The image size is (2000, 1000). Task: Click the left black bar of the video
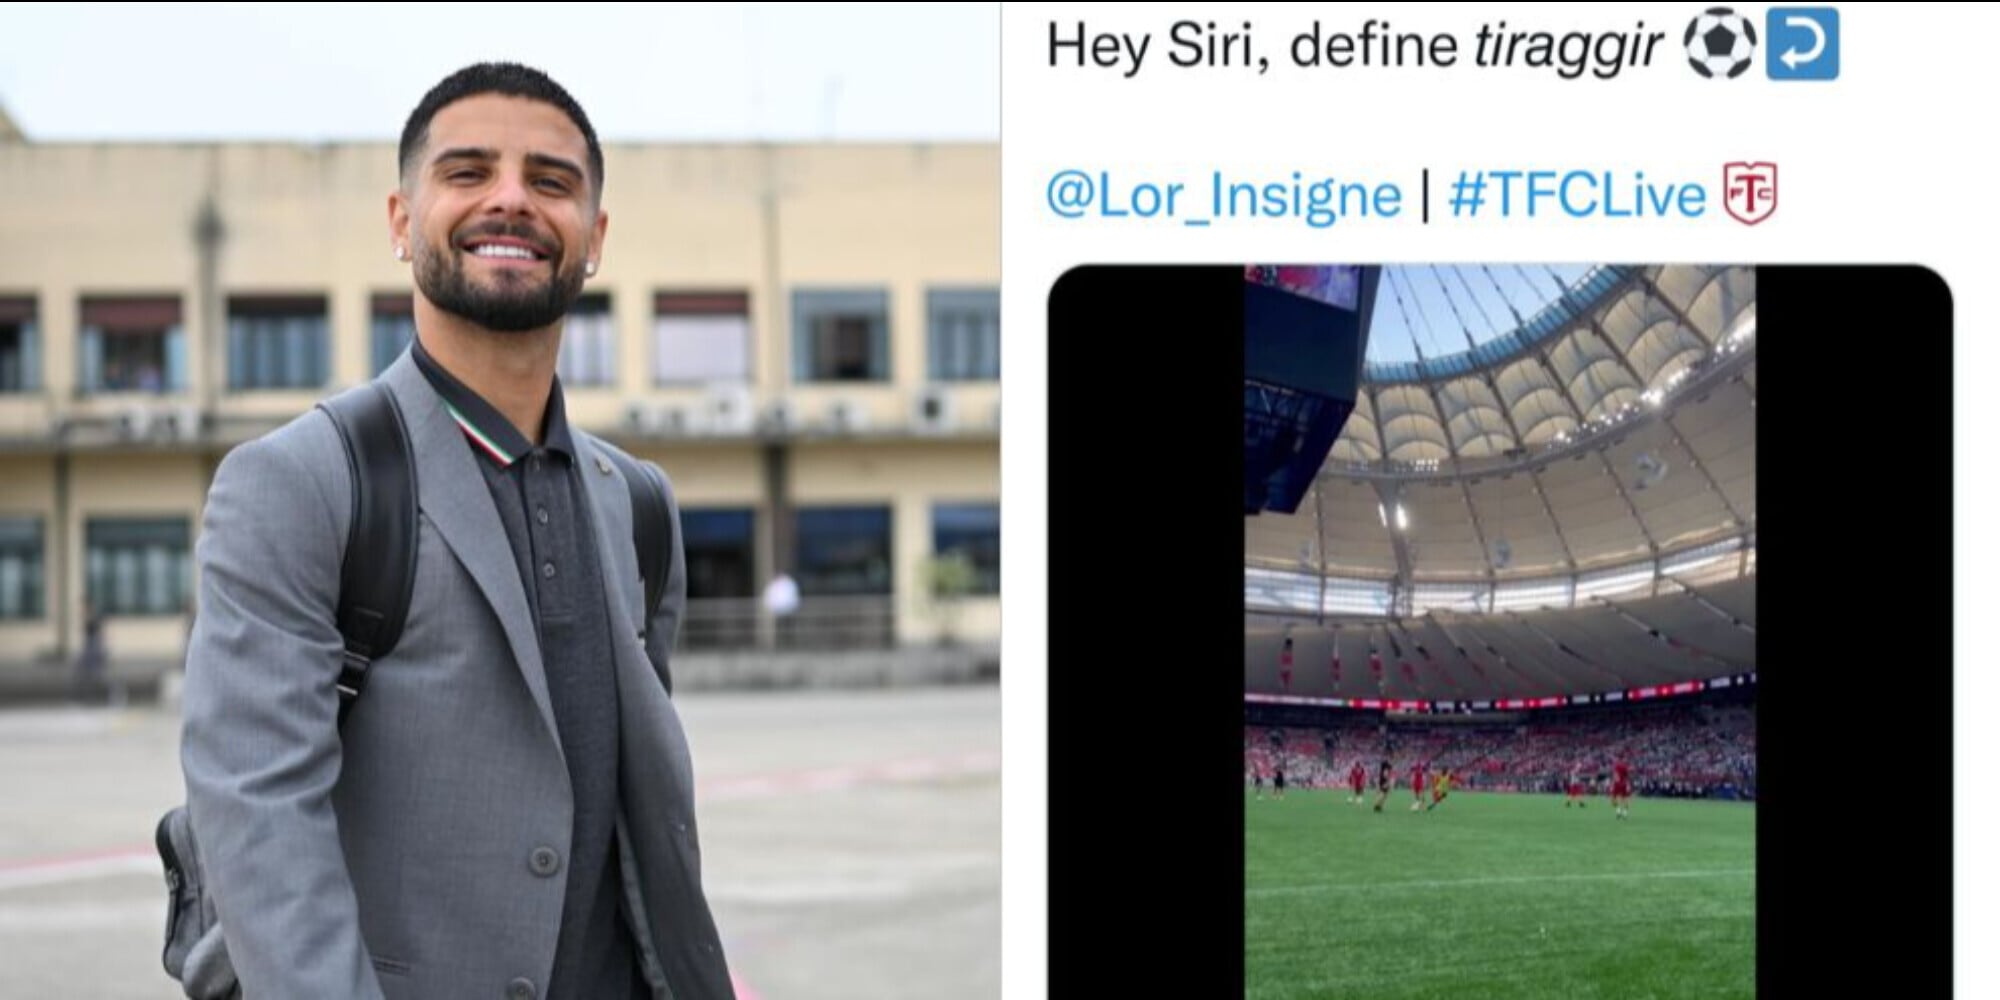point(1146,632)
